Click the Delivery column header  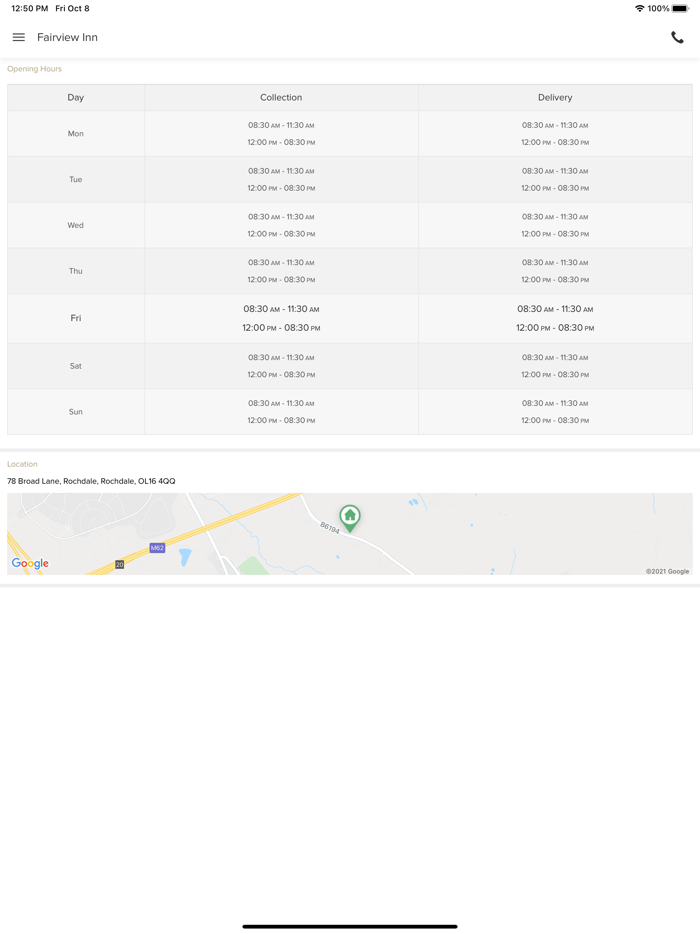[555, 98]
